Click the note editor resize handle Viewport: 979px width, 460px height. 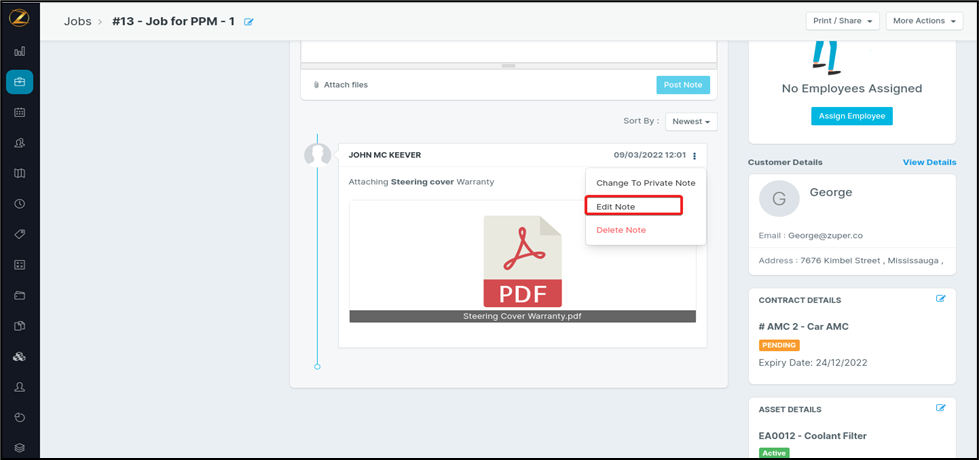coord(508,66)
